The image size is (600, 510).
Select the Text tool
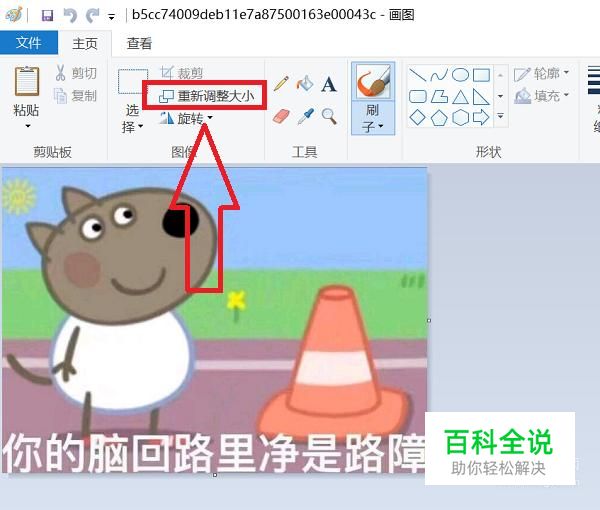tap(329, 84)
